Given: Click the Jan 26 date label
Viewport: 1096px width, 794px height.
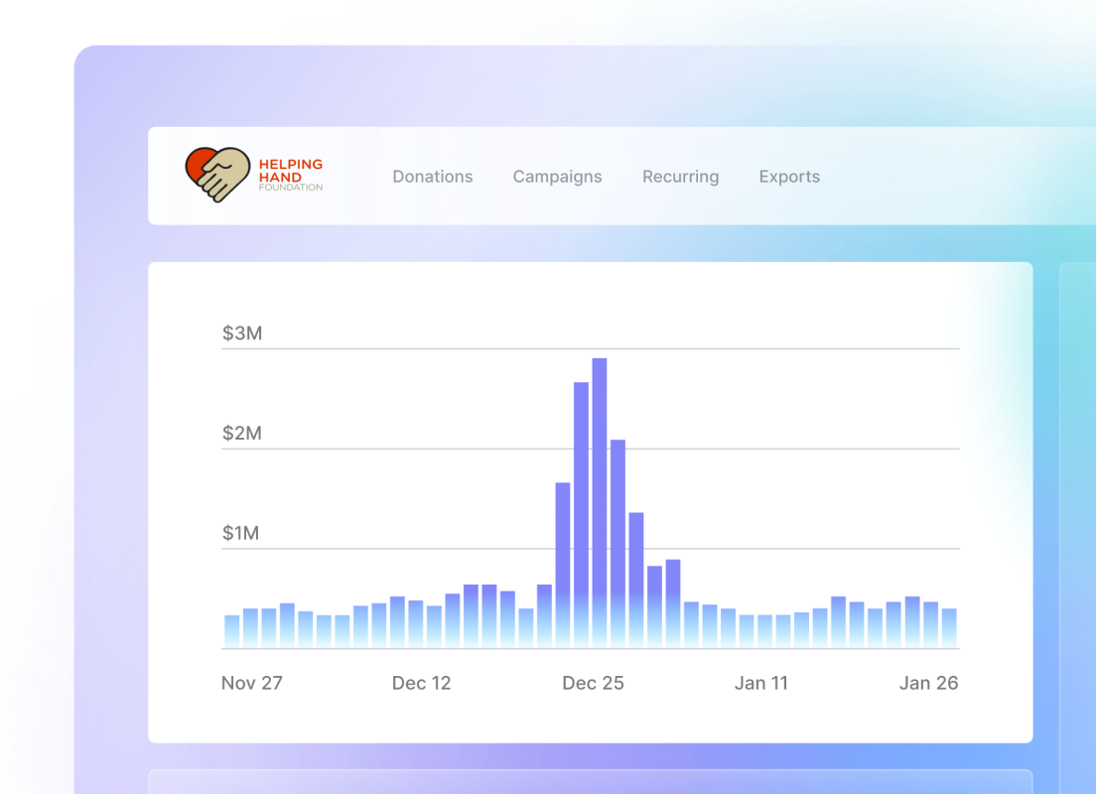Looking at the screenshot, I should click(928, 683).
